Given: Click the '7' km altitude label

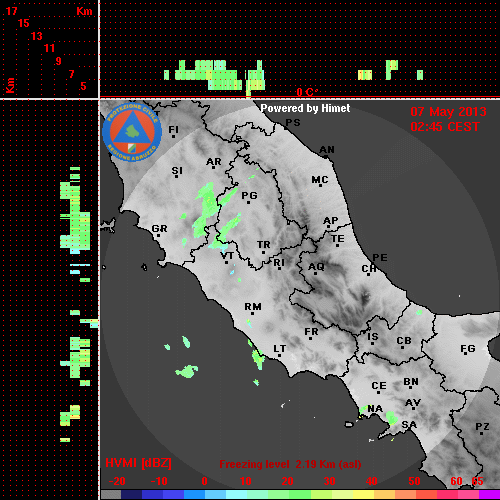Looking at the screenshot, I should tap(71, 74).
